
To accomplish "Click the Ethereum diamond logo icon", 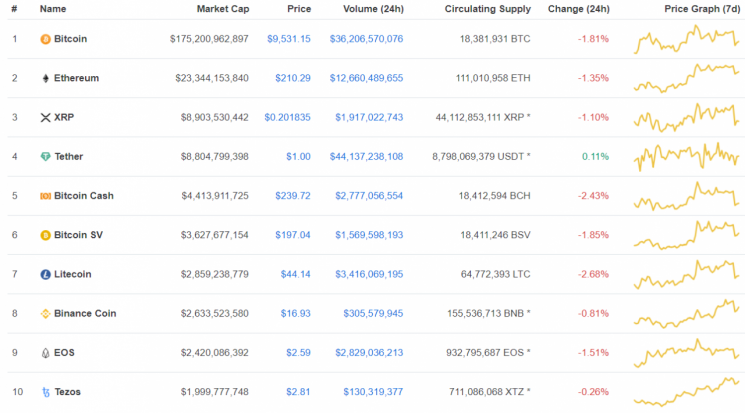I will [46, 78].
